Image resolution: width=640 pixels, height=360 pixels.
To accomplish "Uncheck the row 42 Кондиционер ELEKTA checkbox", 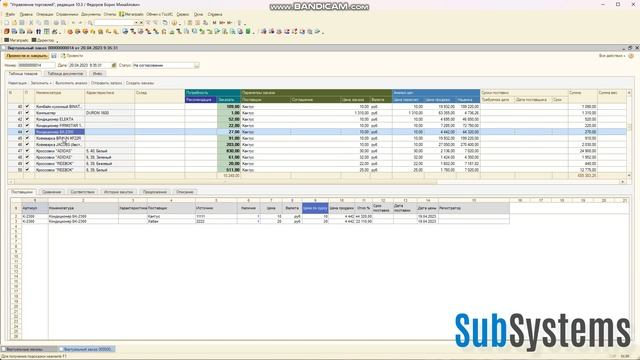I will tap(27, 119).
